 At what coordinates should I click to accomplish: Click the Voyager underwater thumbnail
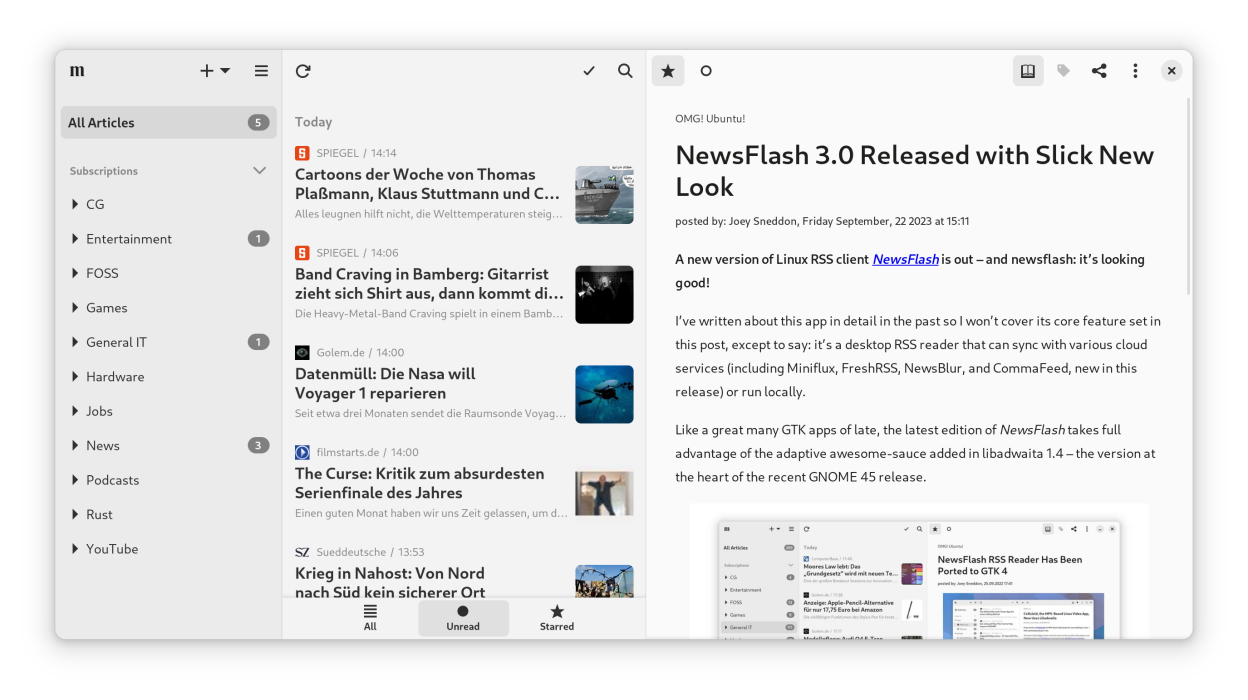[x=604, y=394]
